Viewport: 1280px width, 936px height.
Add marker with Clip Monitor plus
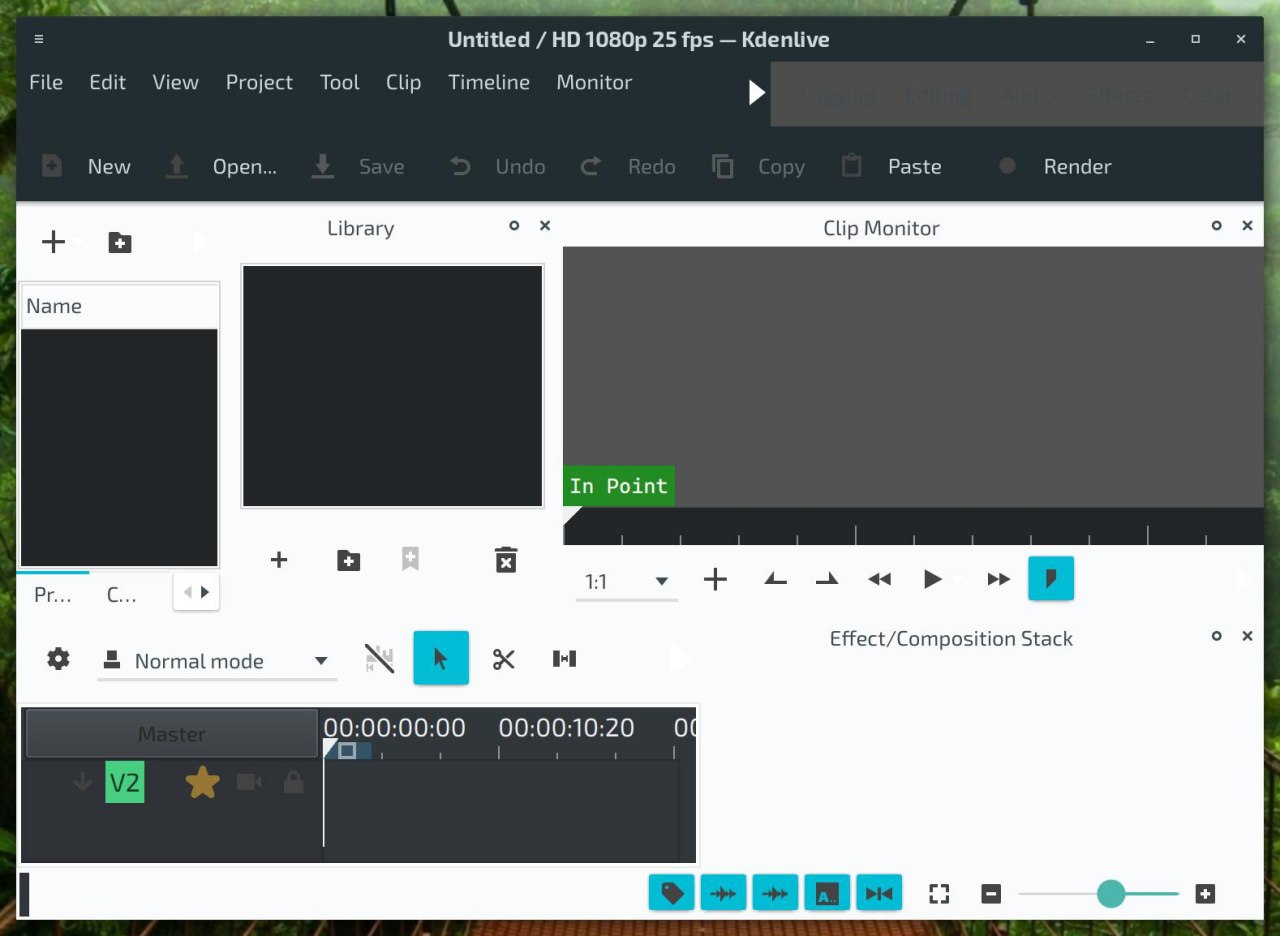[x=715, y=579]
